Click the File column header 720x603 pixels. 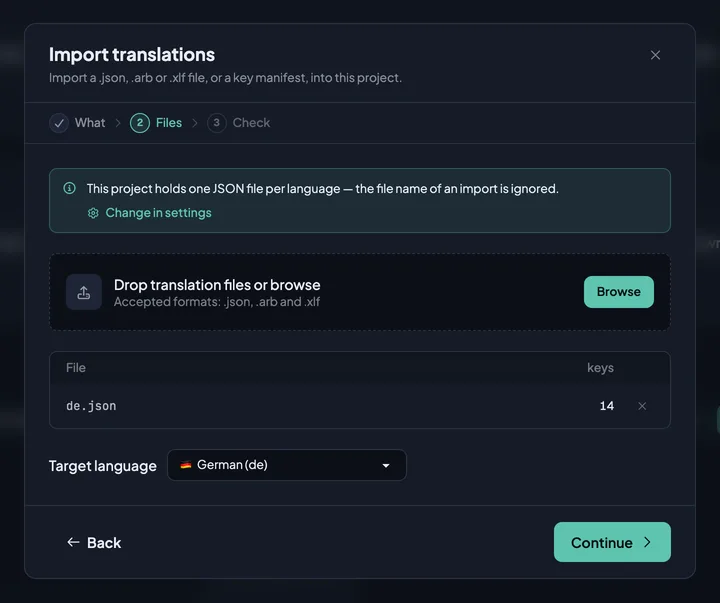(x=76, y=368)
